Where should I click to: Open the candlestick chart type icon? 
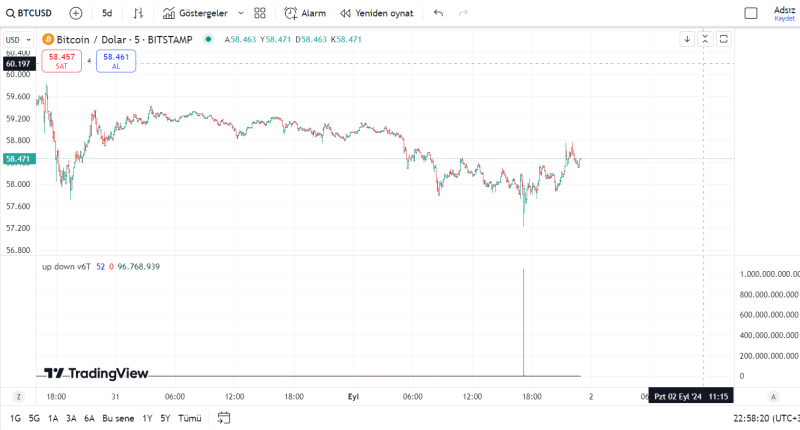pyautogui.click(x=138, y=14)
